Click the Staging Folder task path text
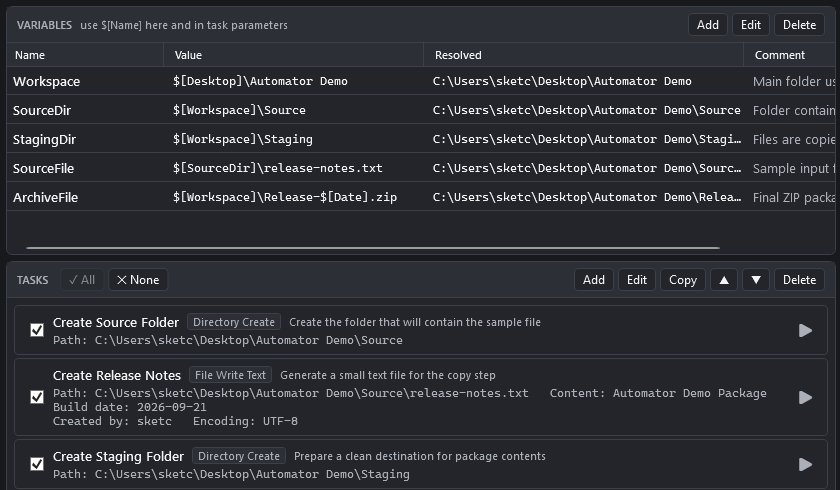 coord(231,474)
